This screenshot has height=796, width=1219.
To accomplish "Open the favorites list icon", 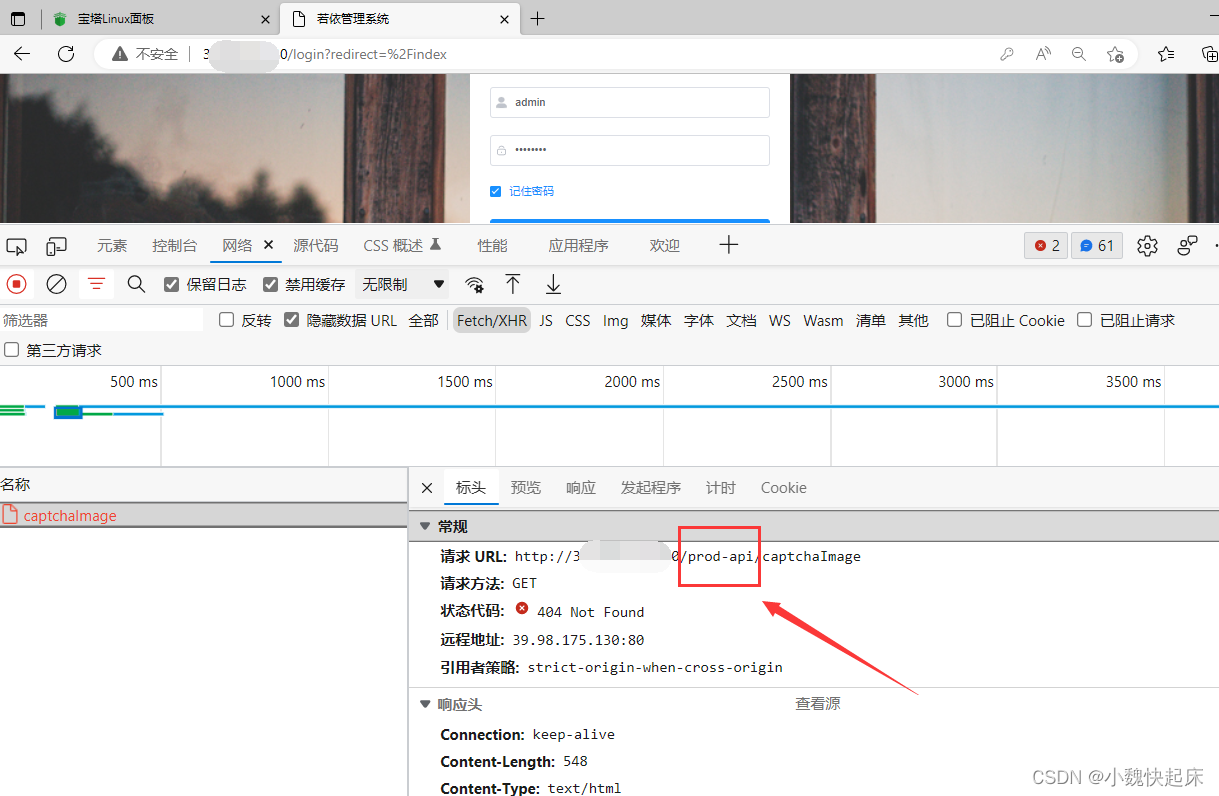I will (x=1166, y=54).
